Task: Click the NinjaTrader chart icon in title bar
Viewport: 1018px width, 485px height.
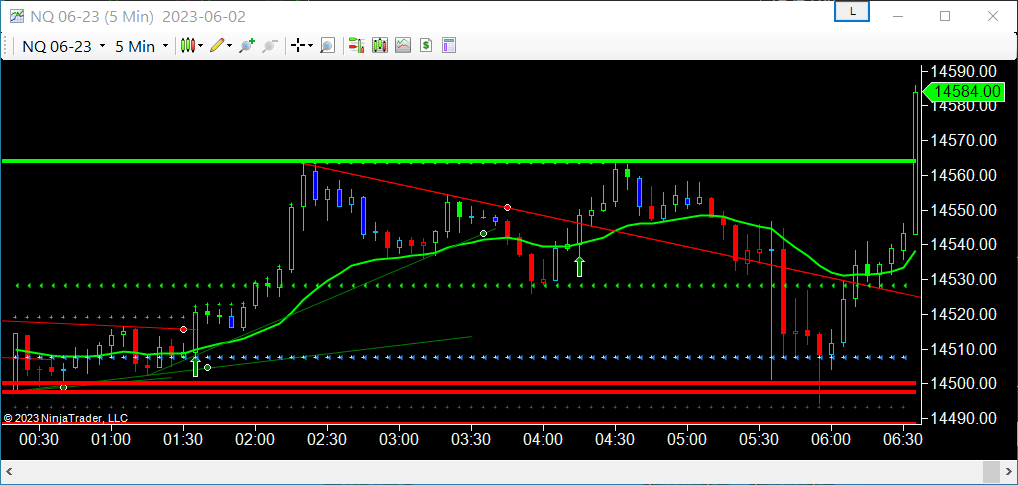Action: [16, 16]
